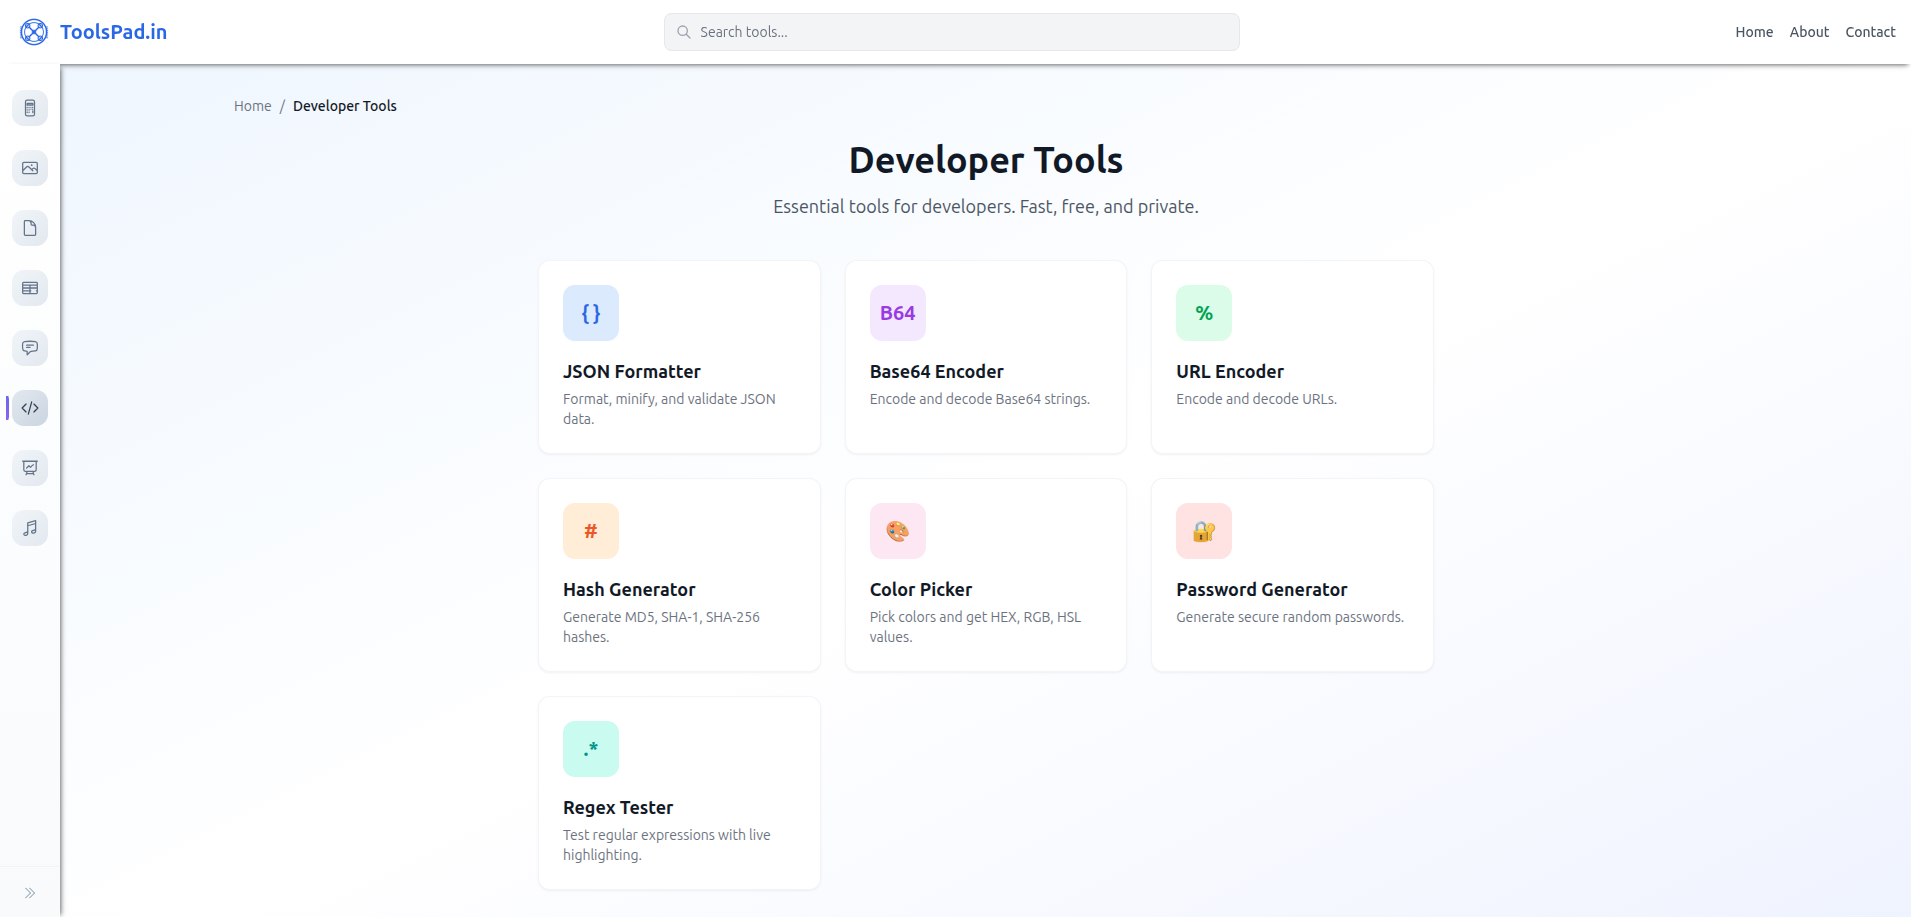The height and width of the screenshot is (917, 1911).
Task: Open the presentation chart tools sidebar icon
Action: coord(30,468)
